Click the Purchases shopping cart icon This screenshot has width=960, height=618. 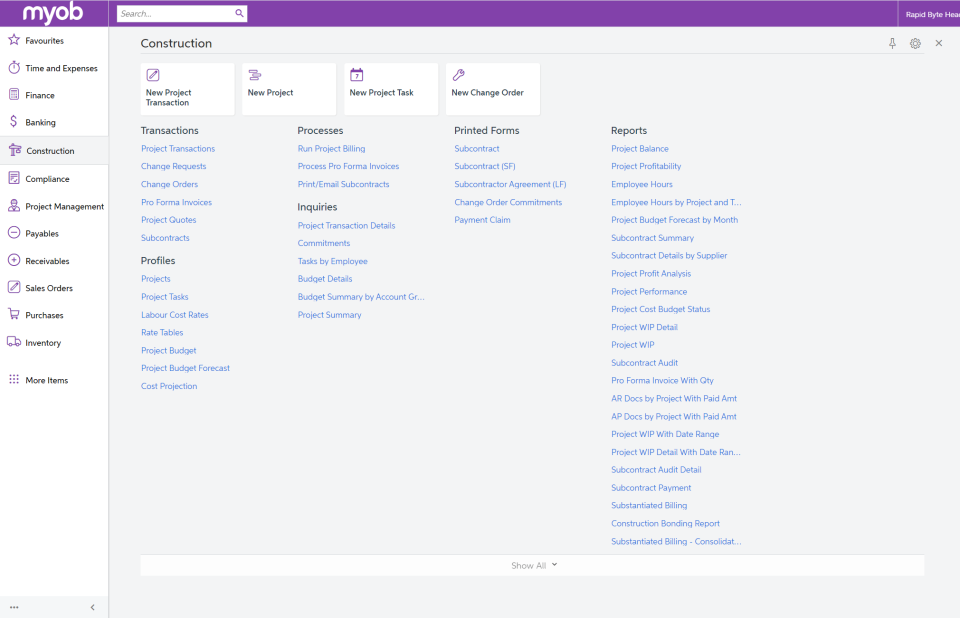[14, 314]
